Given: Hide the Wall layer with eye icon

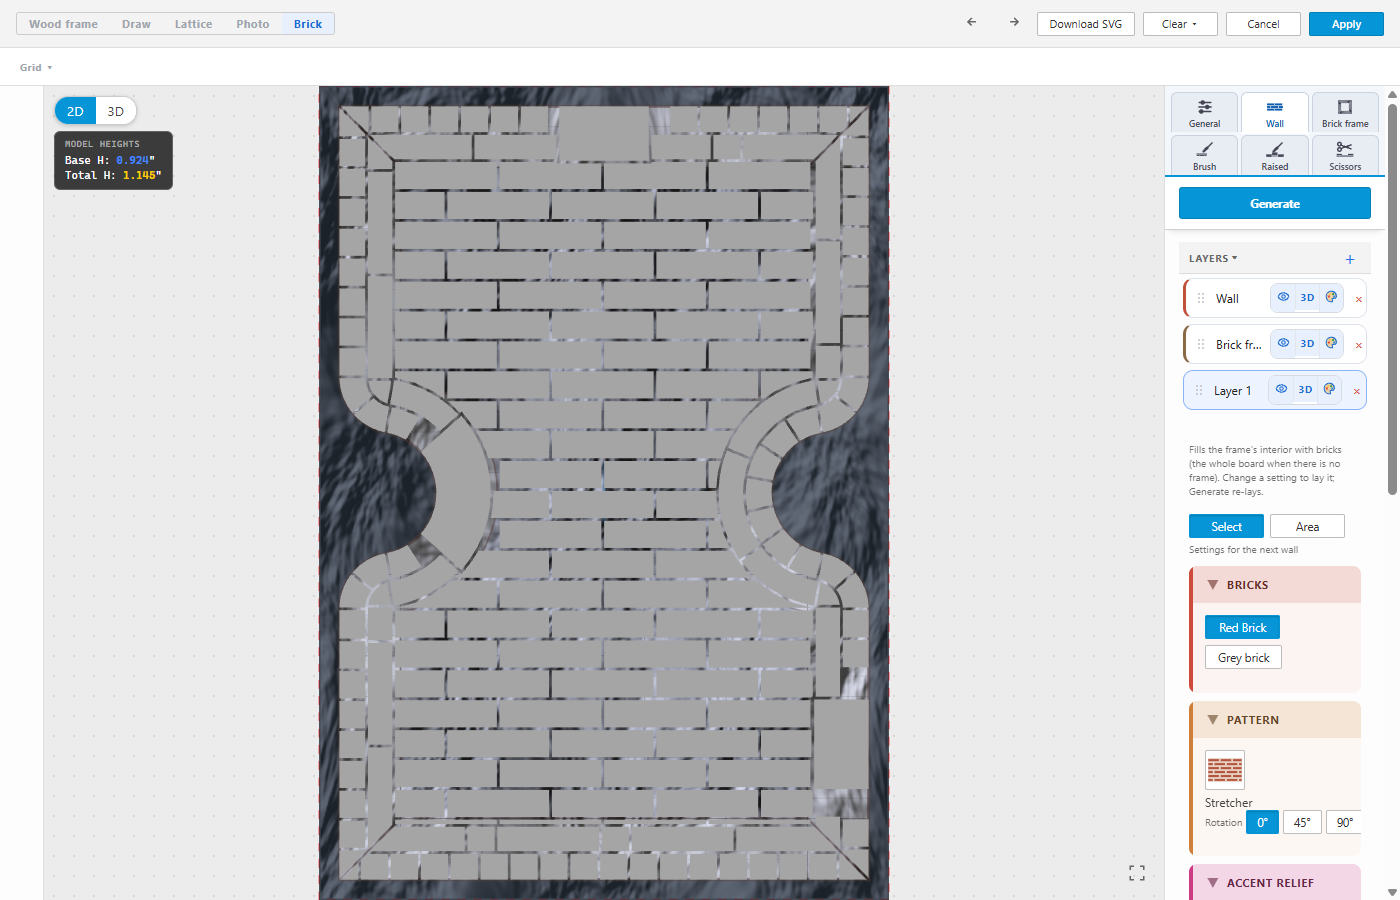Looking at the screenshot, I should coord(1283,297).
